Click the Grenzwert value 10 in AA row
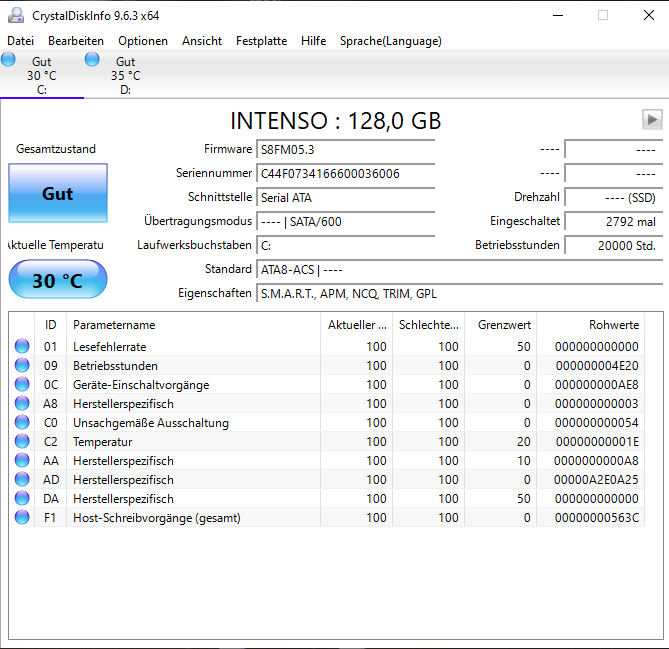This screenshot has height=649, width=669. [524, 461]
